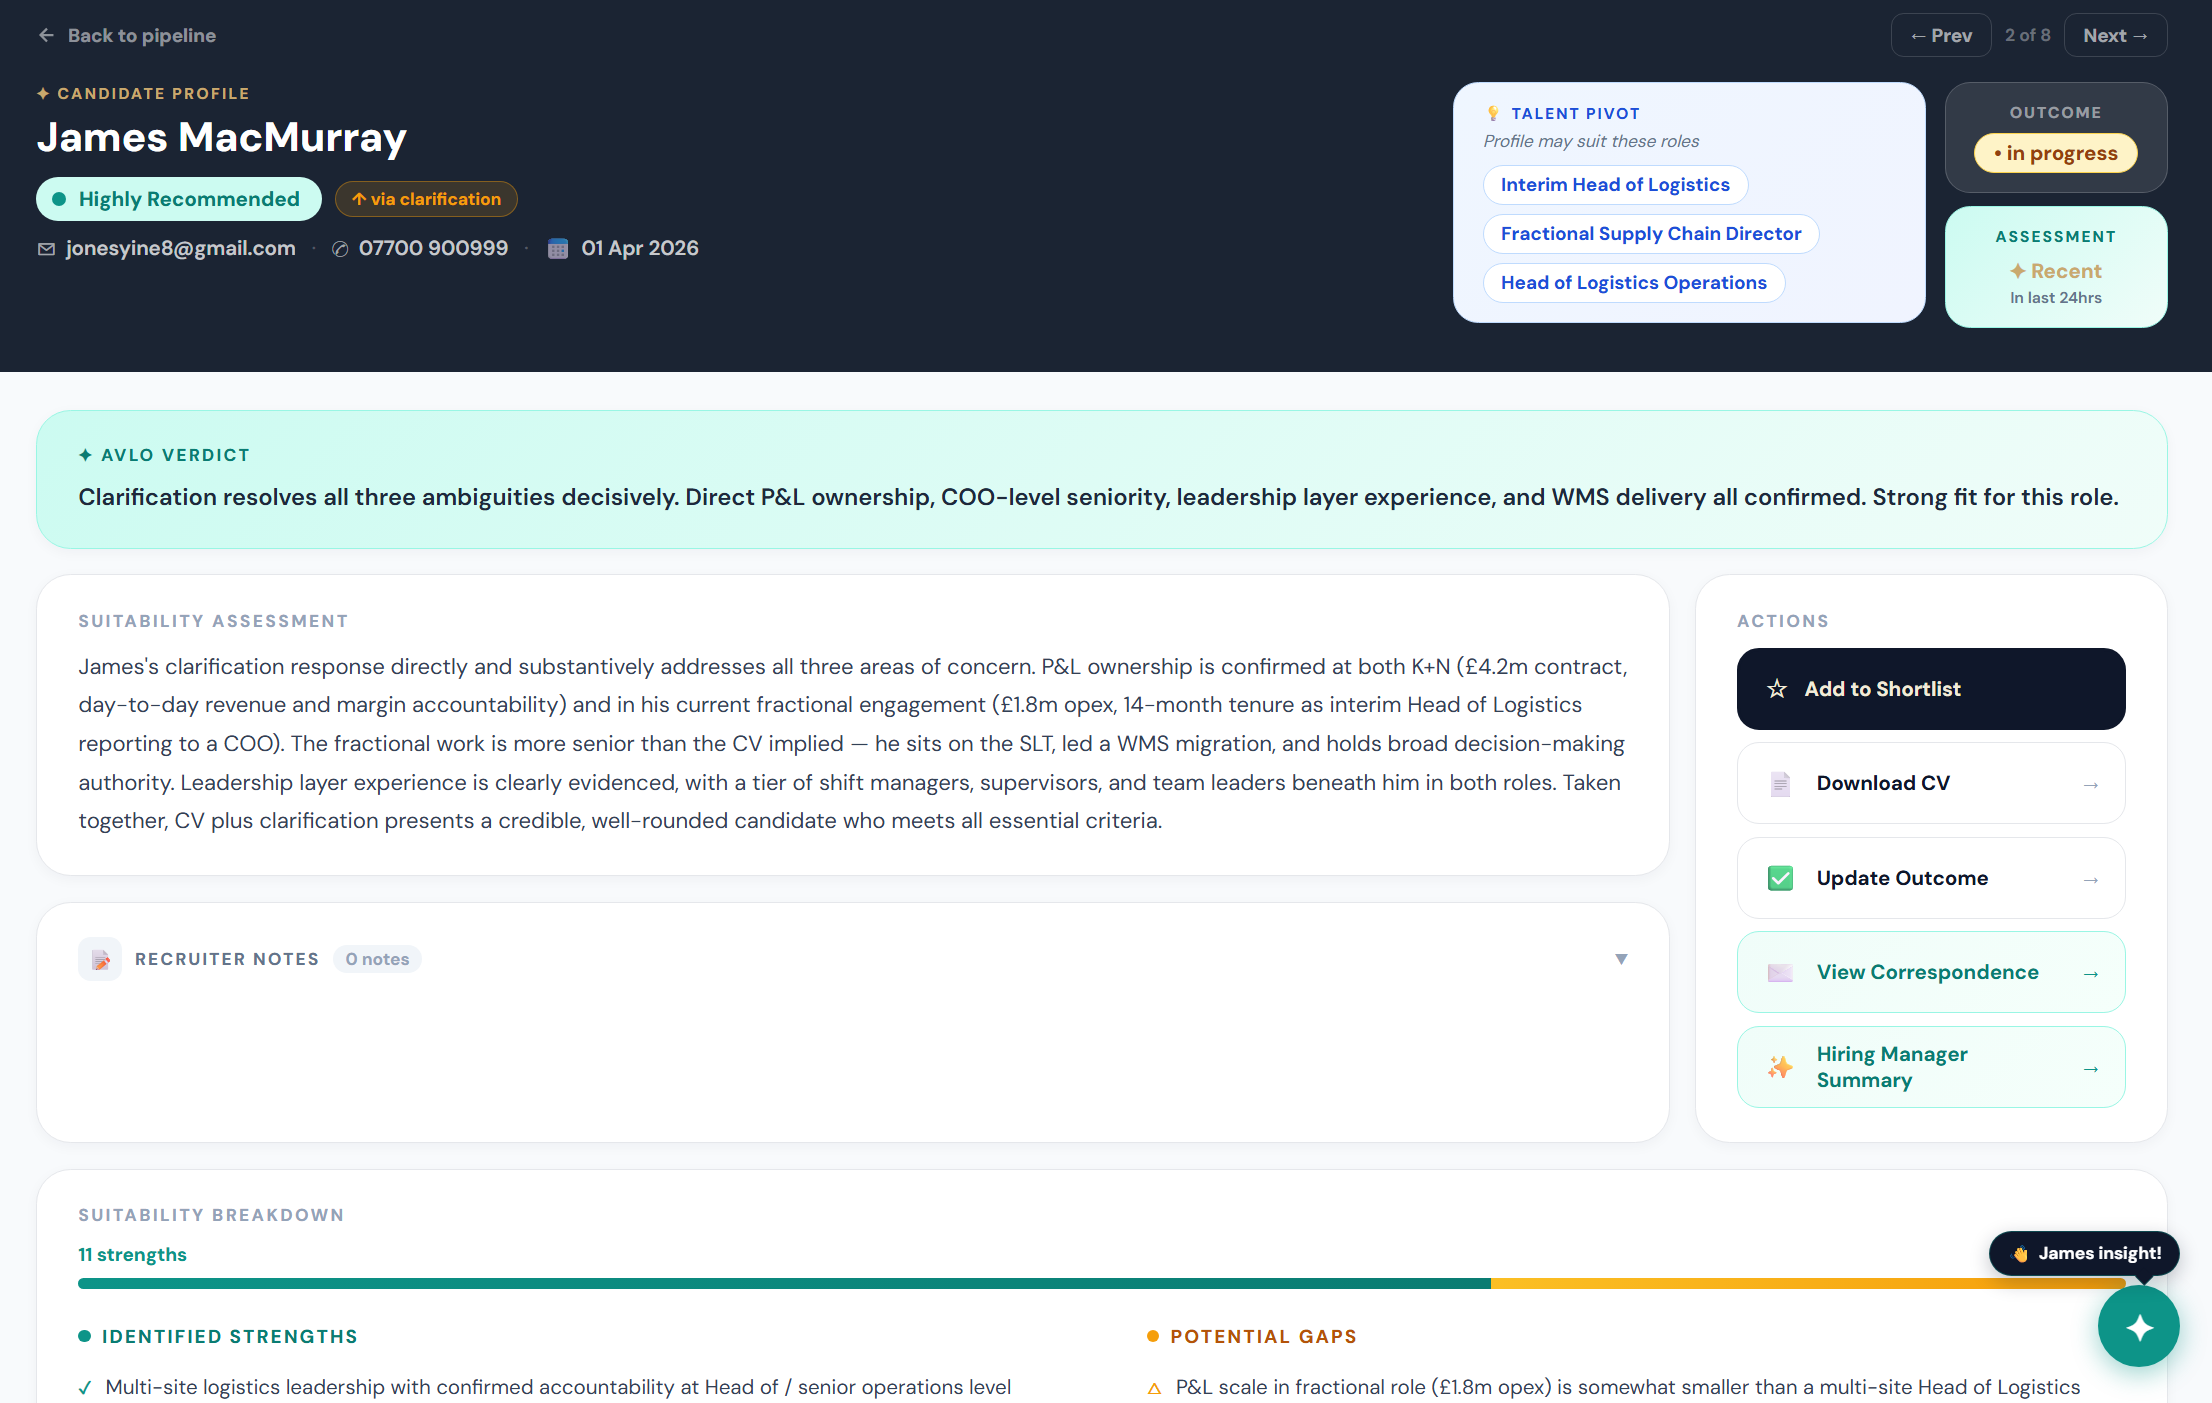The width and height of the screenshot is (2212, 1403).
Task: Click the document icon on Download CV
Action: (x=1780, y=784)
